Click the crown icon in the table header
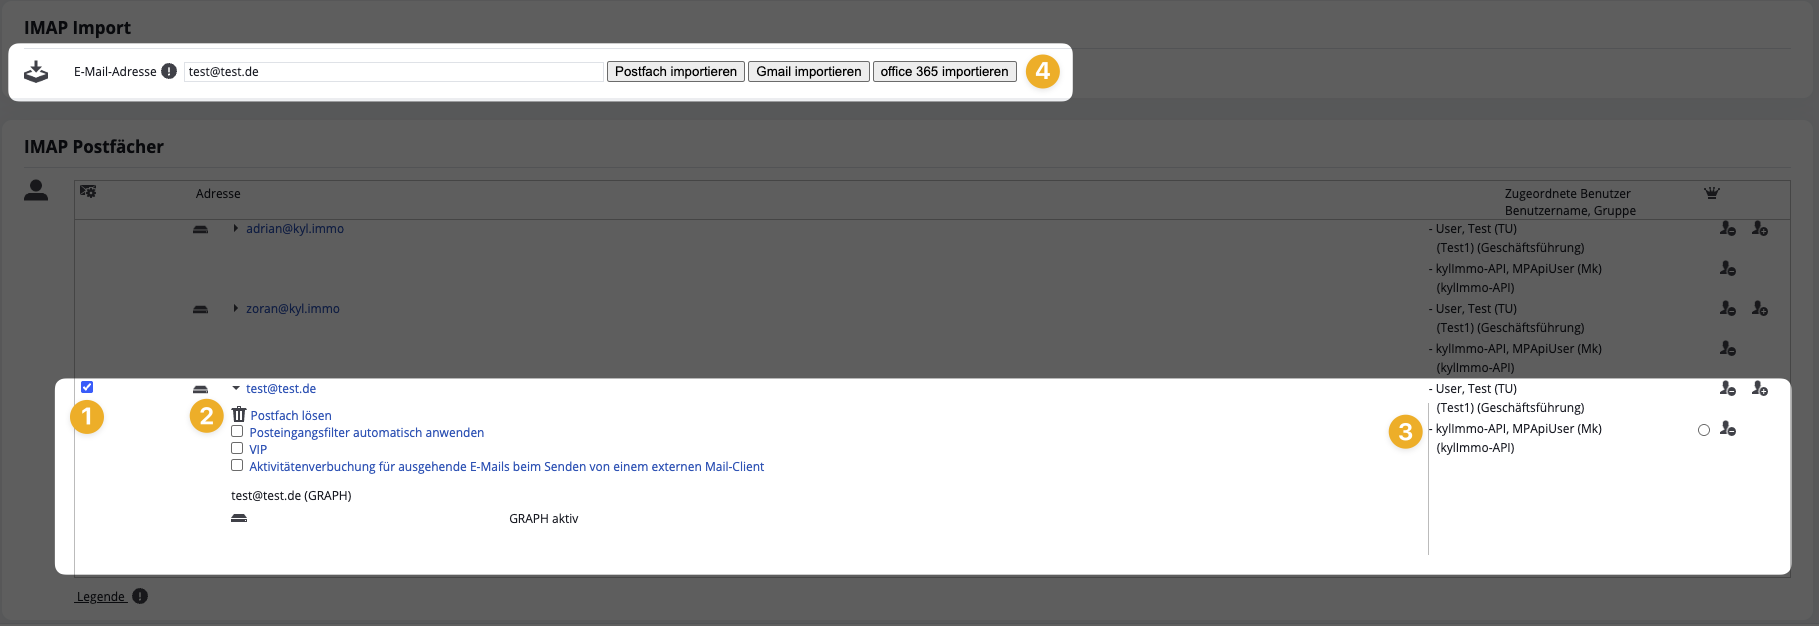This screenshot has height=626, width=1819. click(1712, 193)
